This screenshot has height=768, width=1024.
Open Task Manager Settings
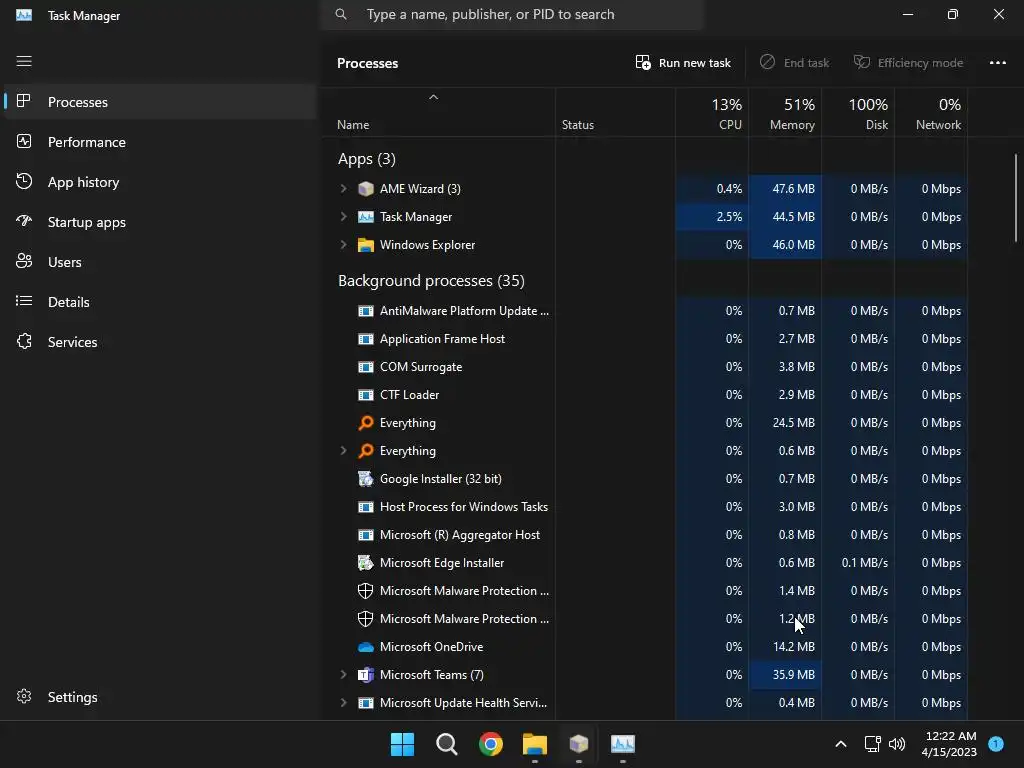[160, 697]
